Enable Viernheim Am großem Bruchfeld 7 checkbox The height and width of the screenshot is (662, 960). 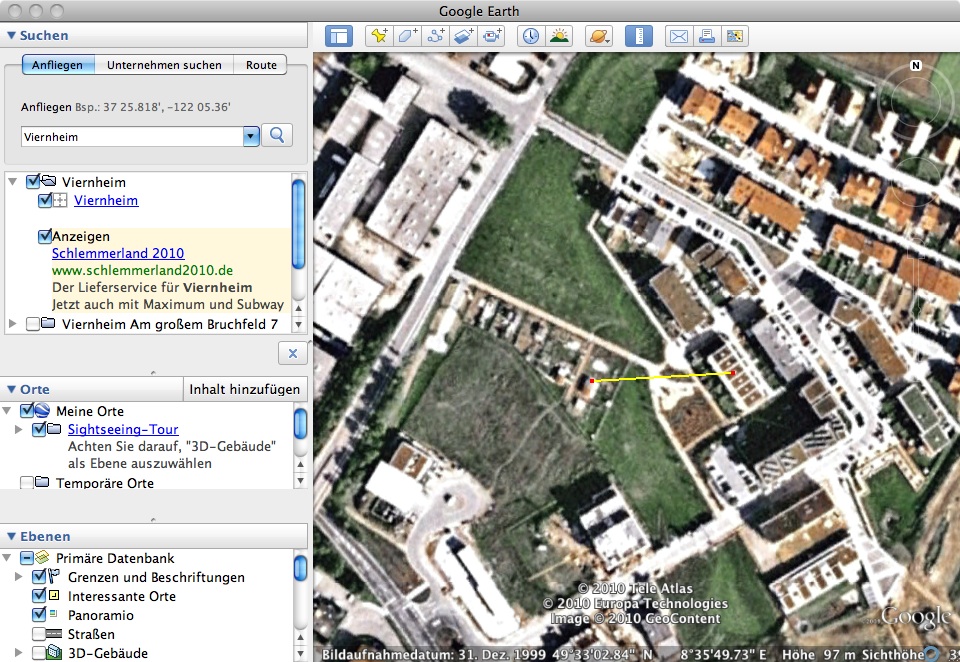(x=33, y=324)
